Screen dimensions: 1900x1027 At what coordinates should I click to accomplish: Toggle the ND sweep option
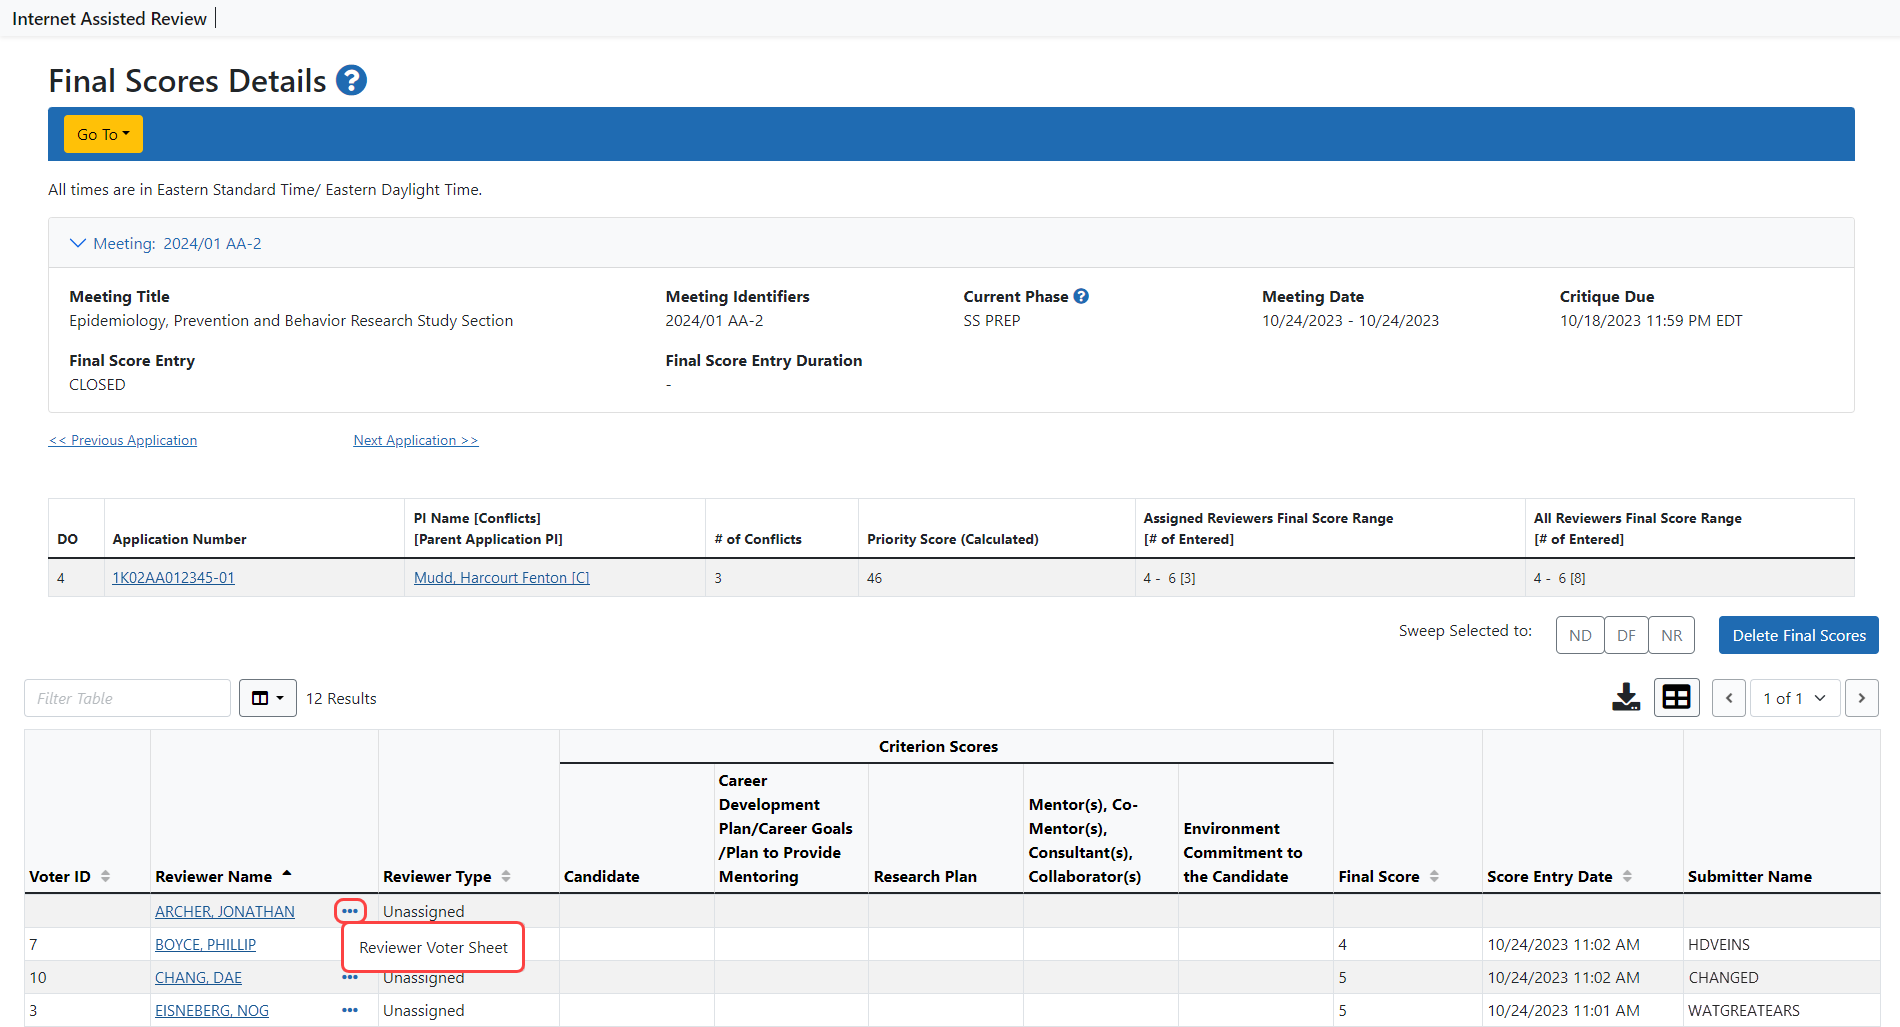tap(1580, 635)
